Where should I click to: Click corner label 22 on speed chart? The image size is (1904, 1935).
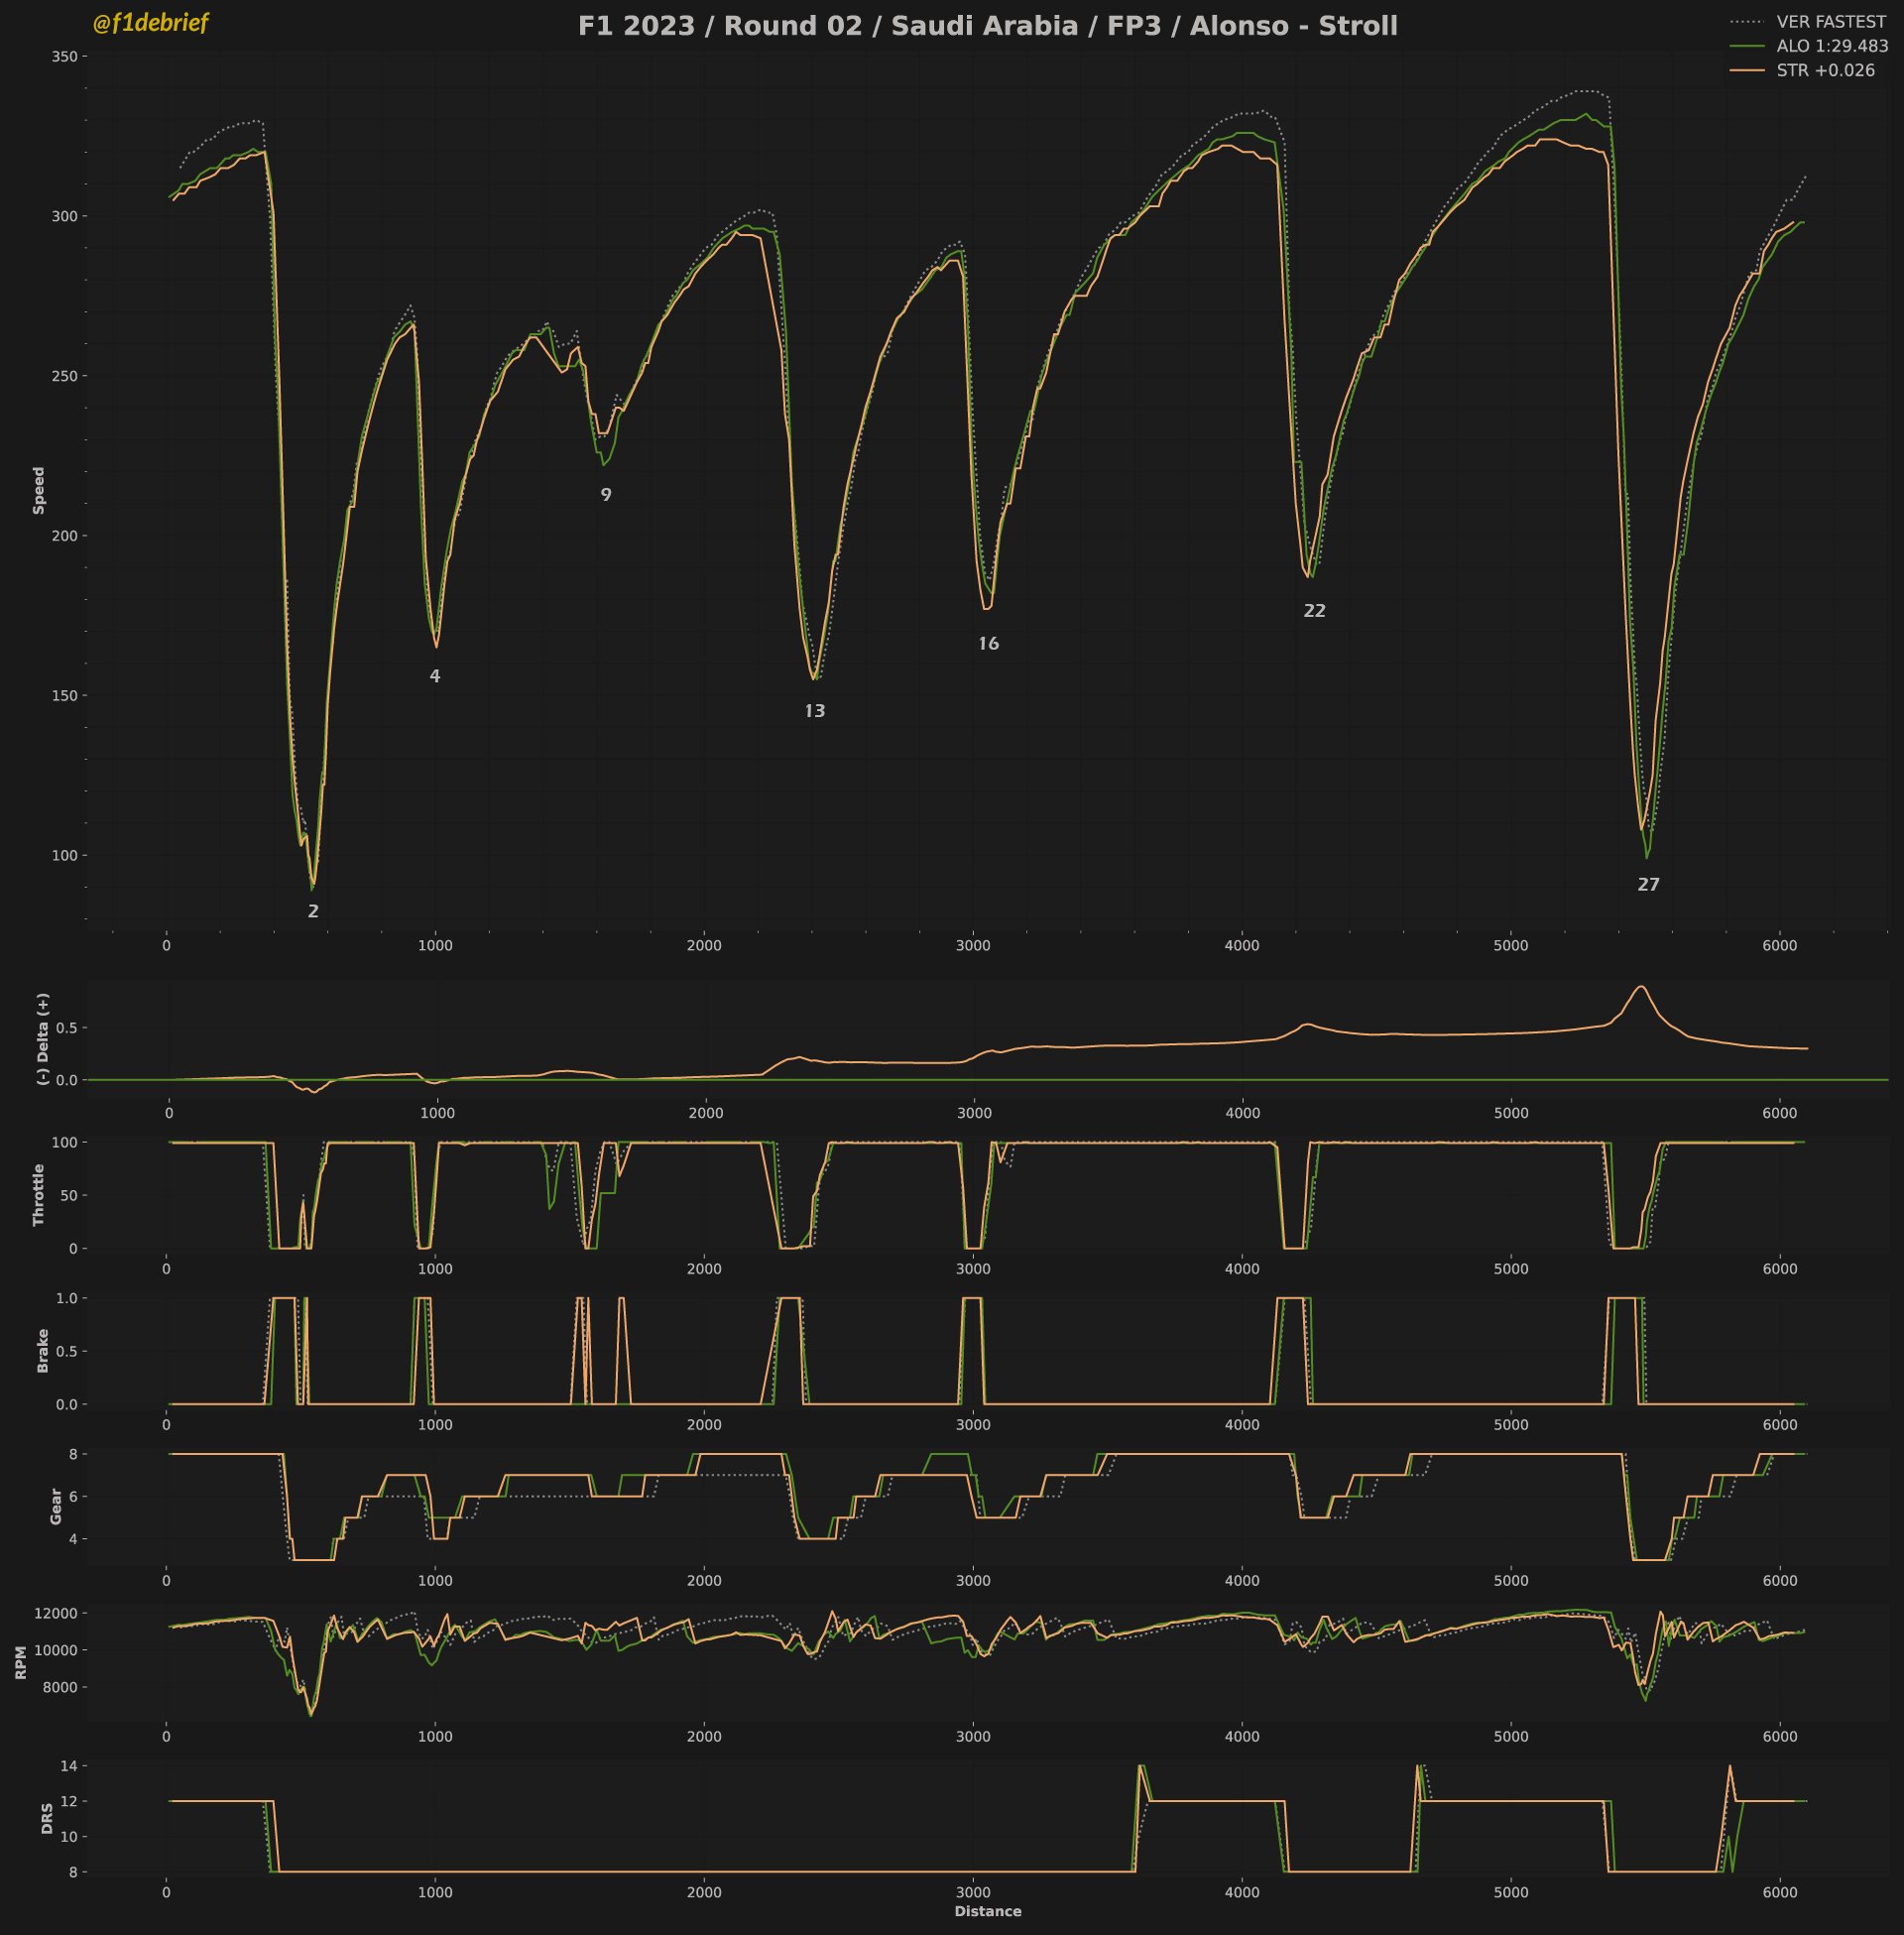[1314, 611]
